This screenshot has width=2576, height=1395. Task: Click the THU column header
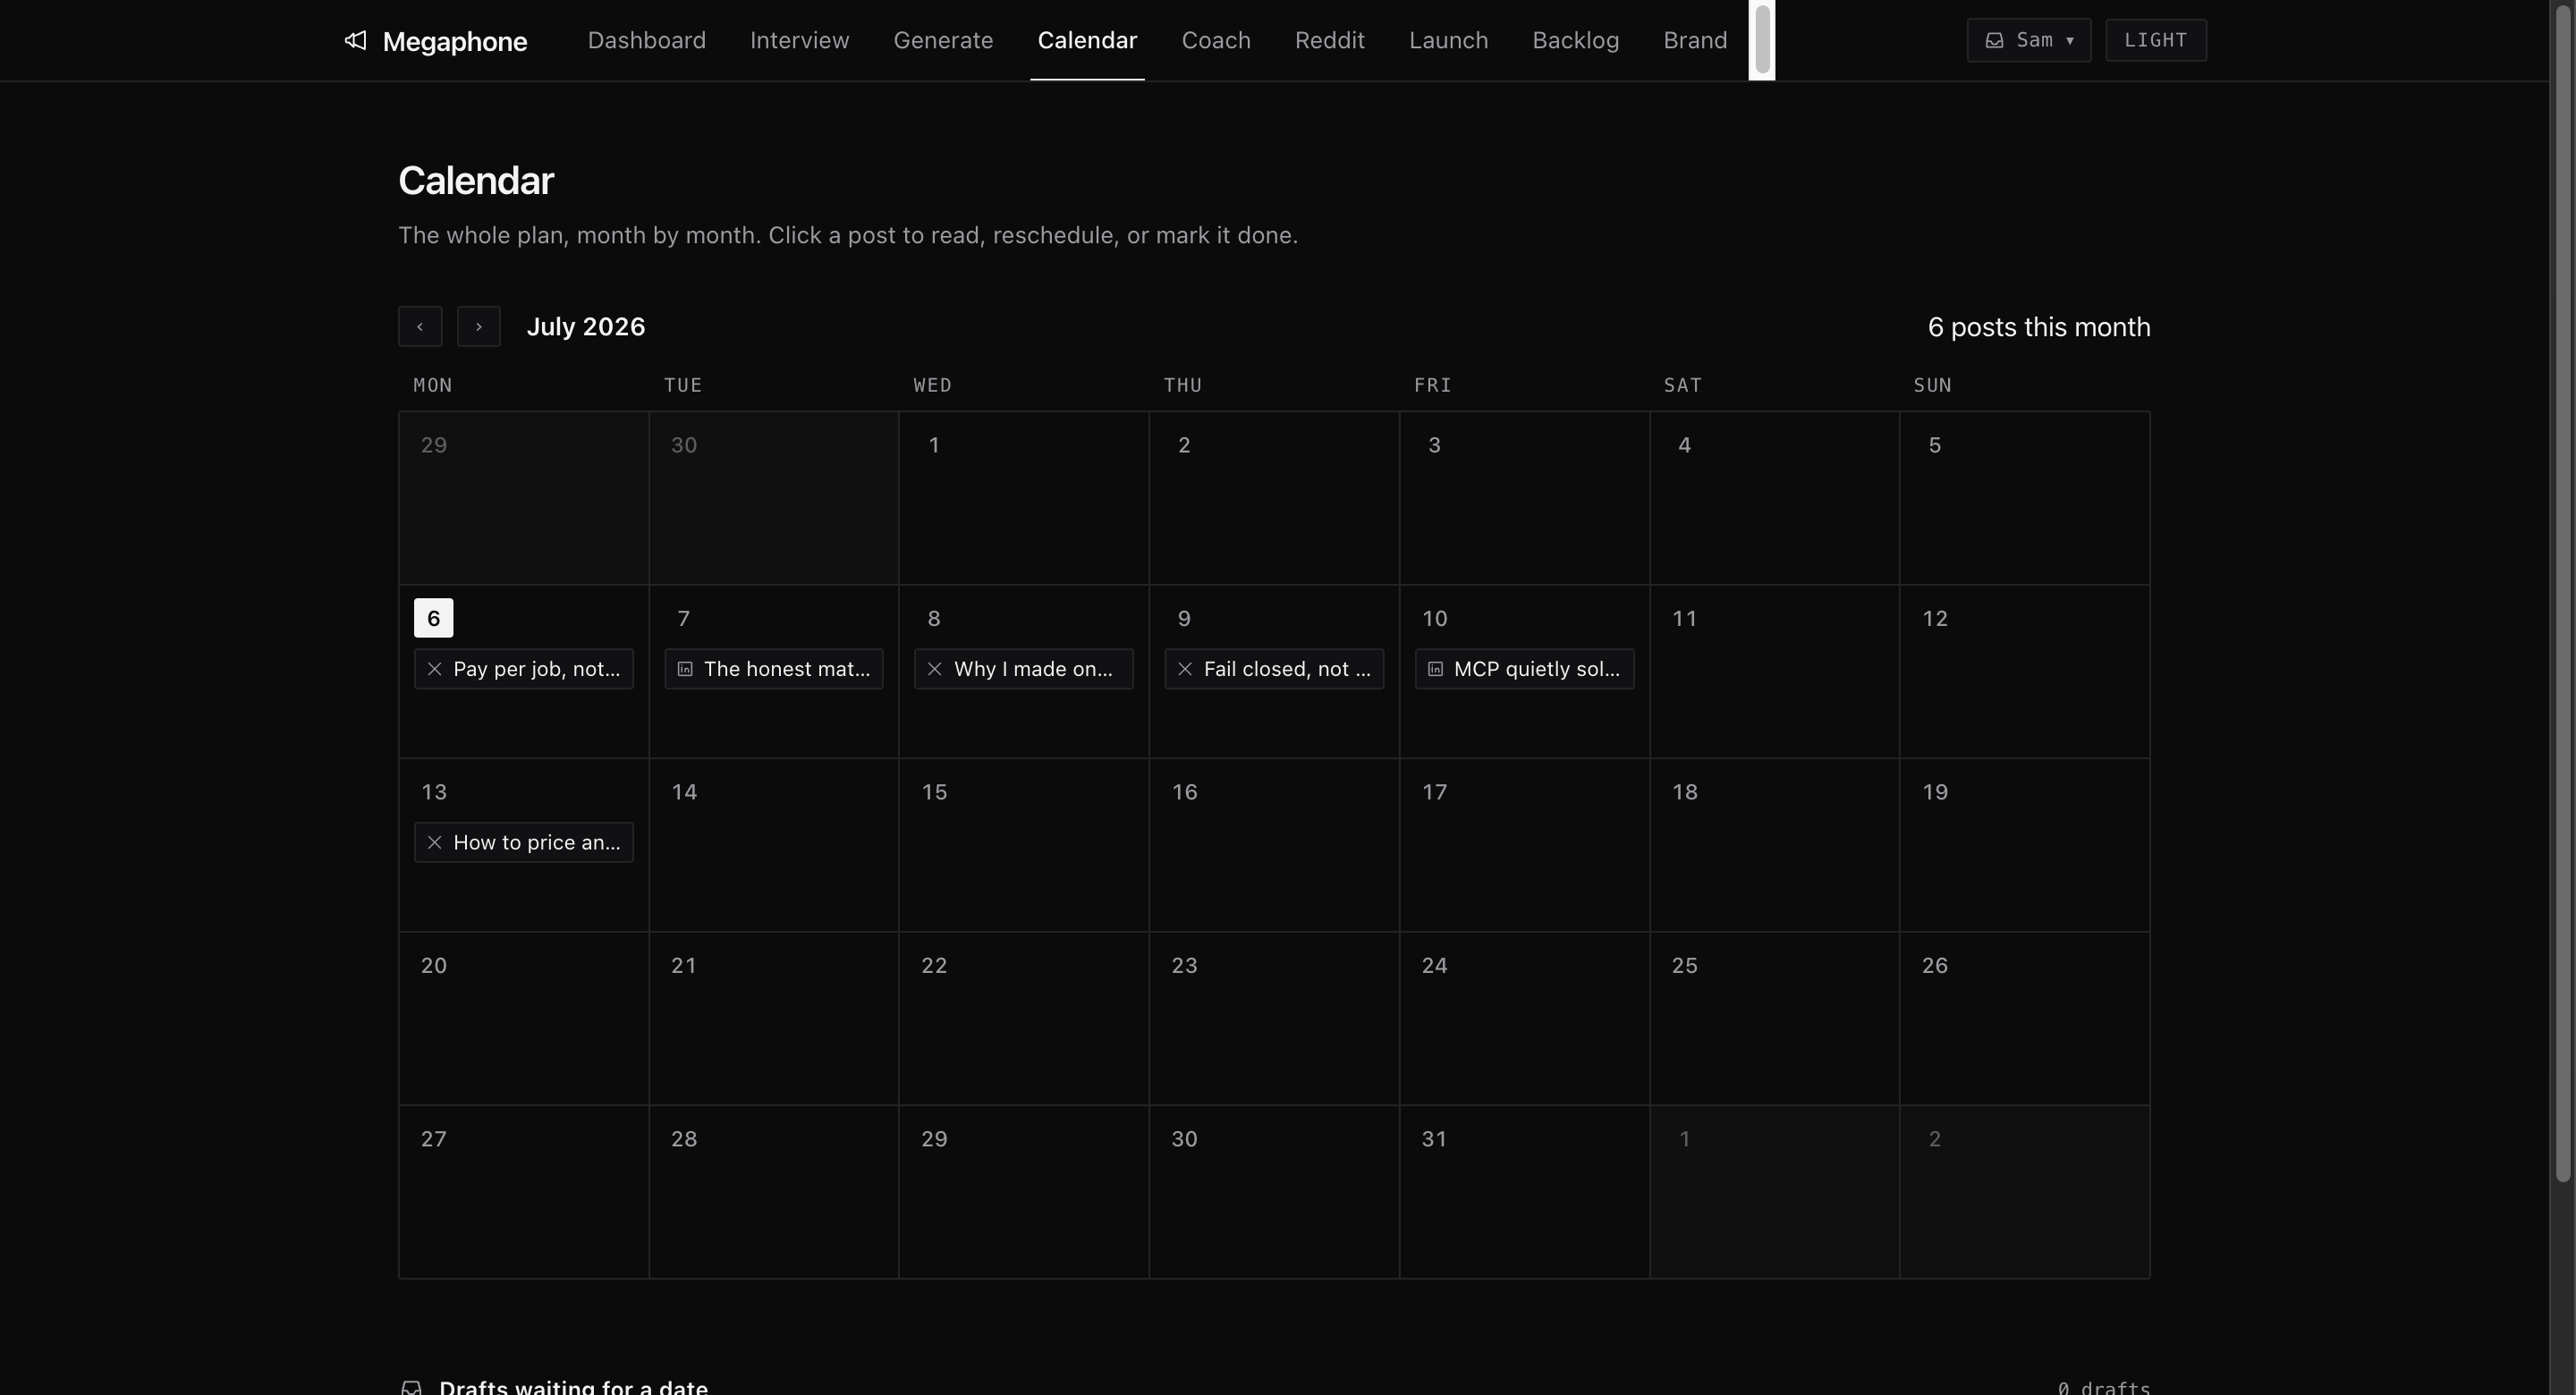1183,385
